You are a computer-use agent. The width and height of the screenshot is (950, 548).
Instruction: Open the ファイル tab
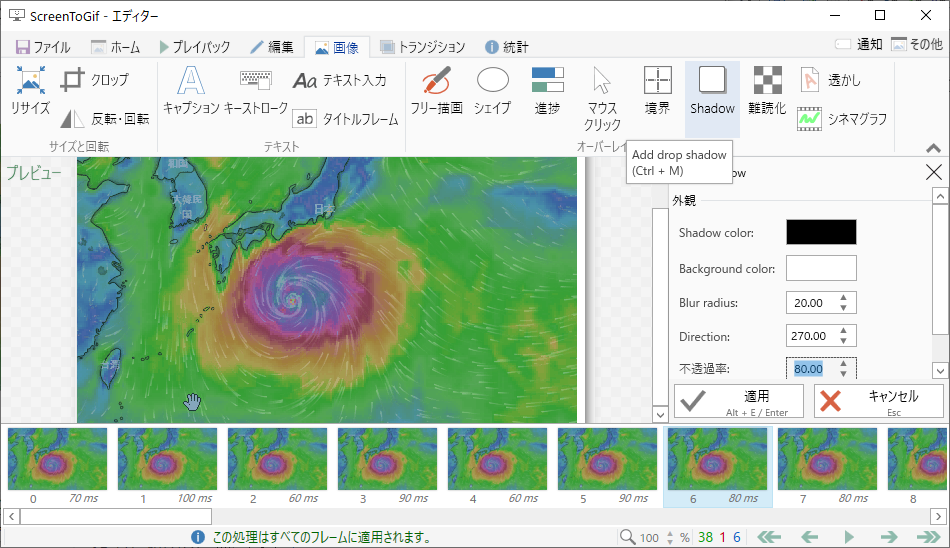[43, 47]
